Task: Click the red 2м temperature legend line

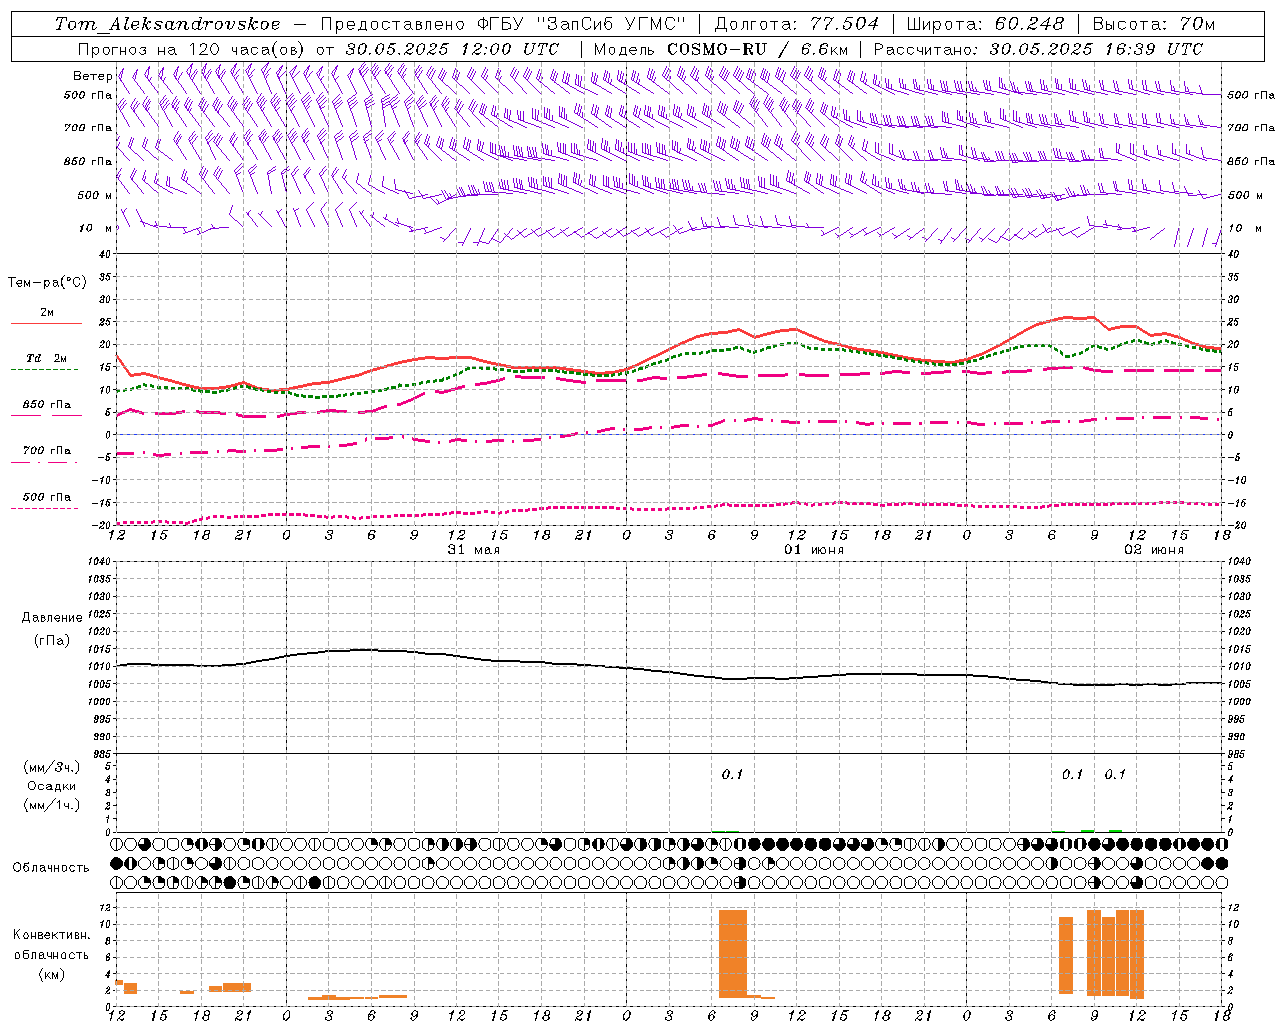Action: click(46, 324)
